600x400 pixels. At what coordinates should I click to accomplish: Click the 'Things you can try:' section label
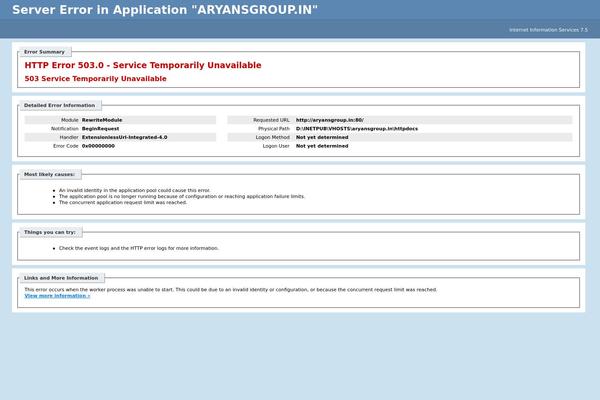[x=50, y=232]
